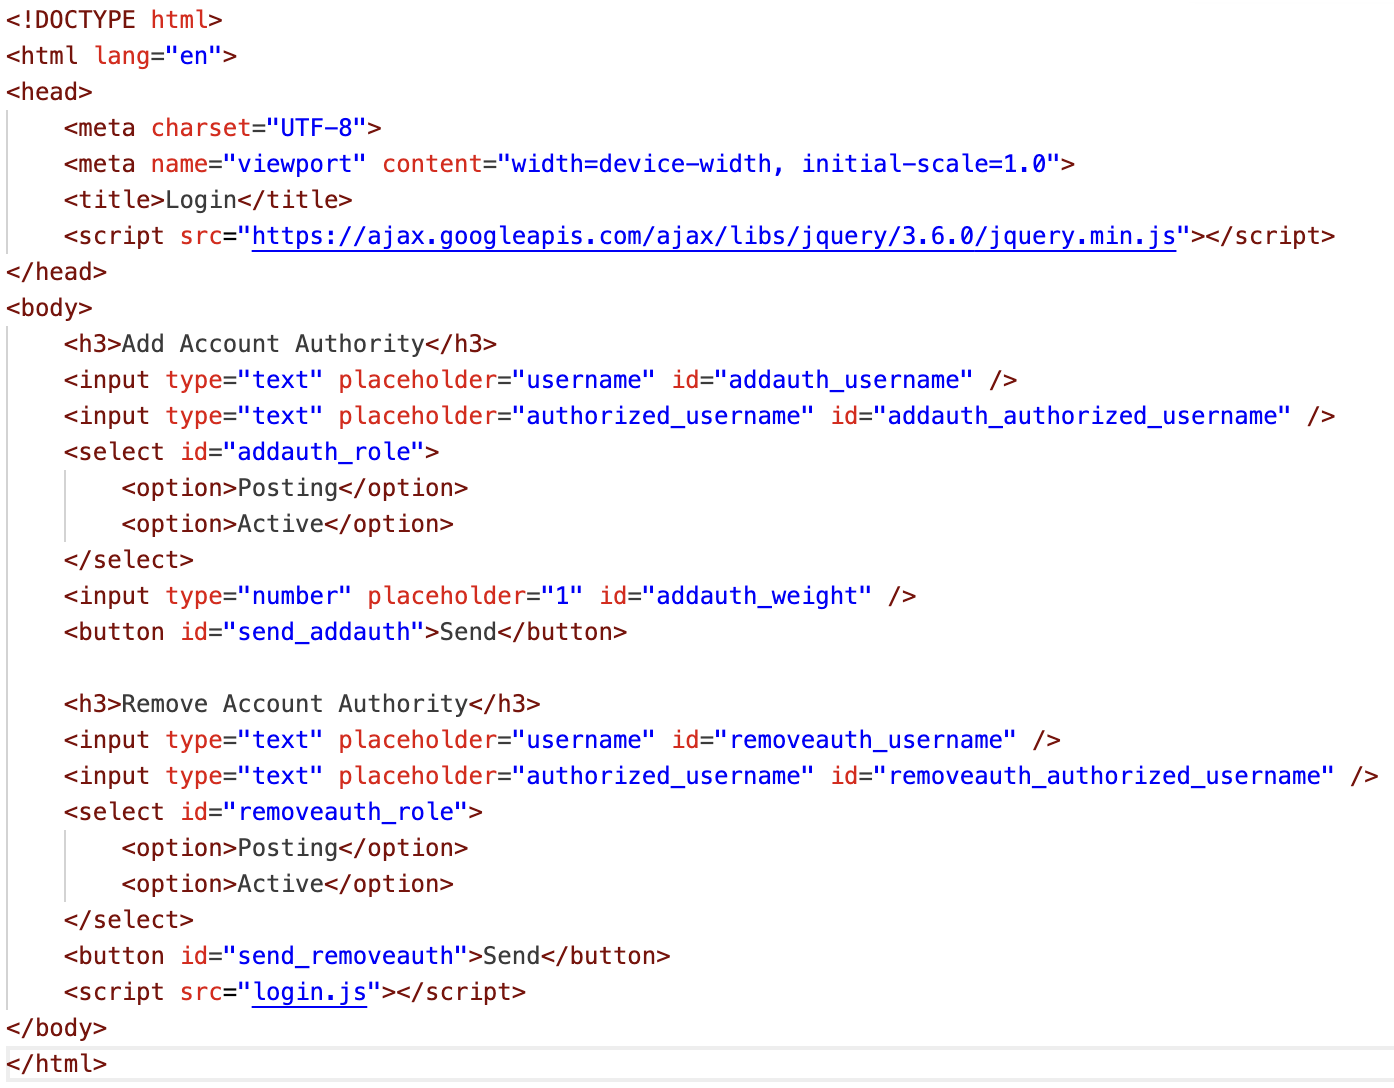Select the content value "width=device-width, initial-scale=1.0"

[x=779, y=164]
